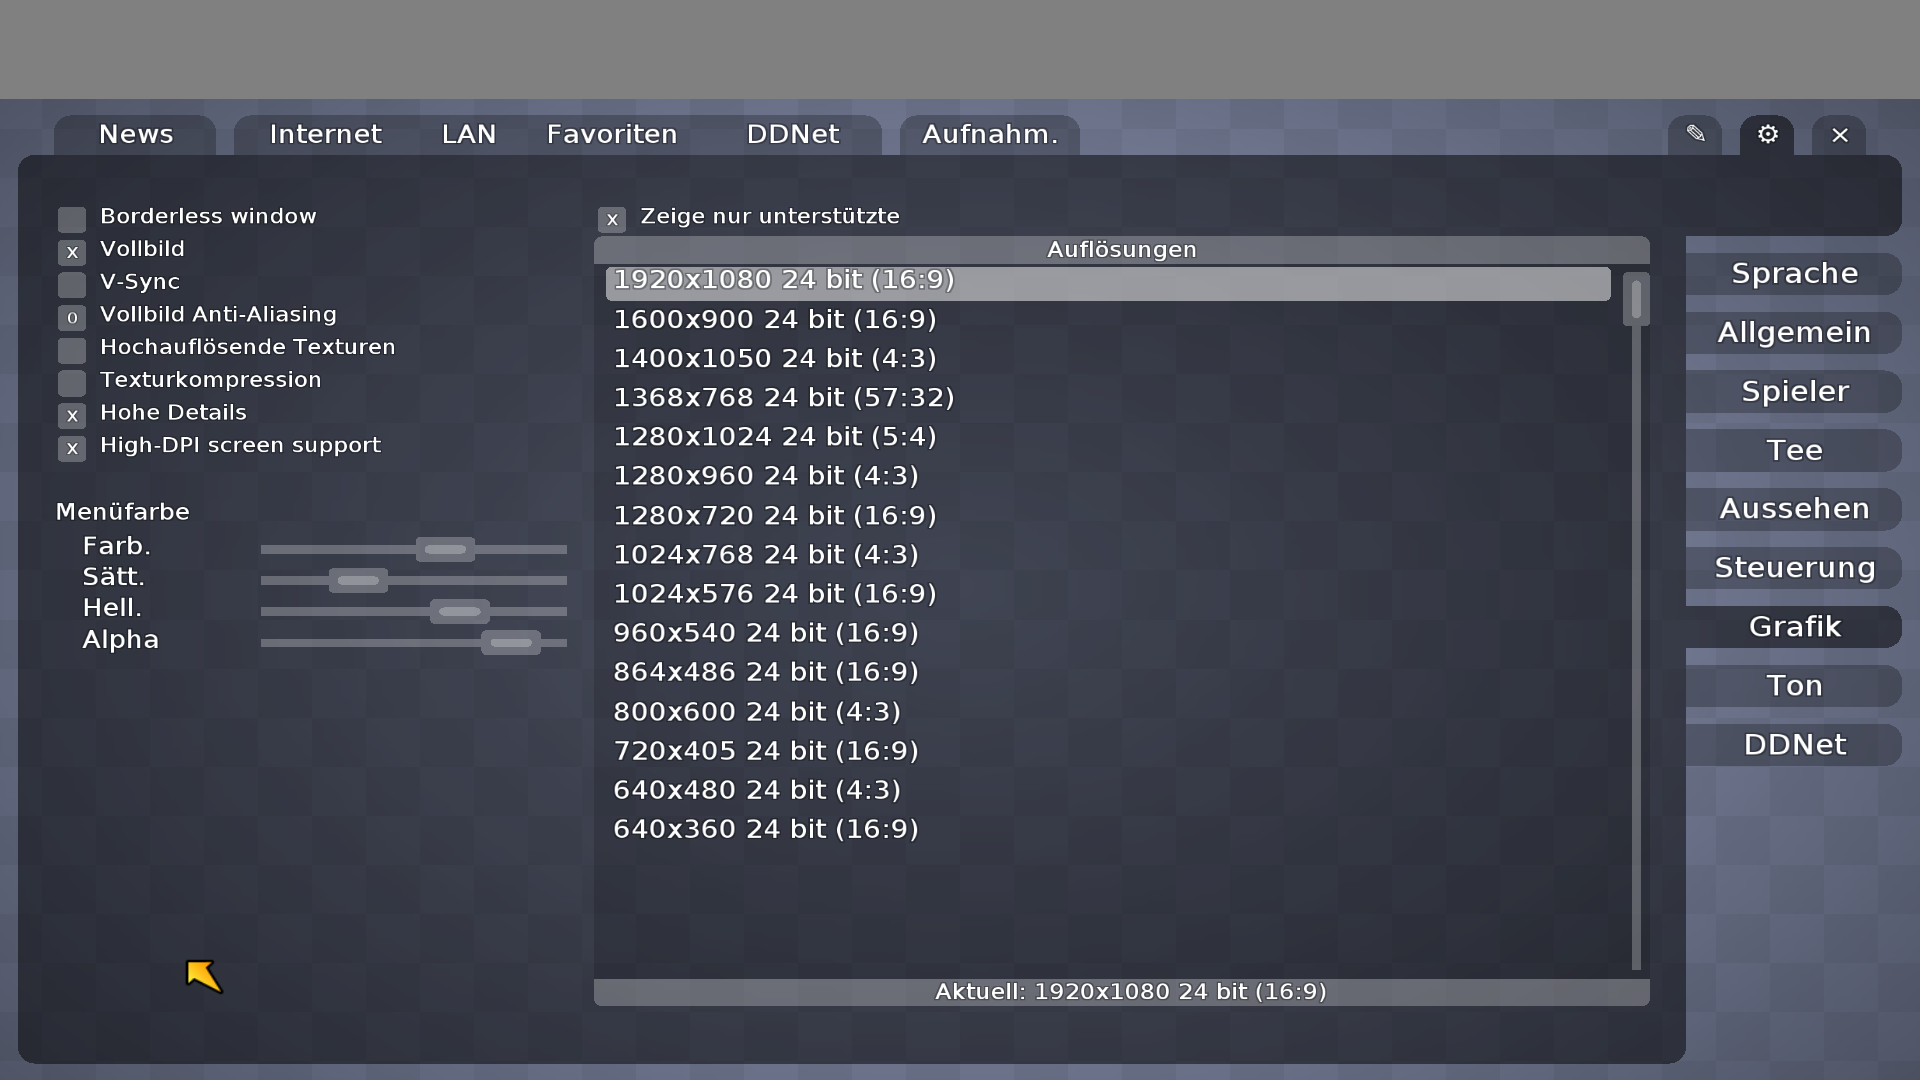1920x1080 pixels.
Task: Click the Alpha menu color slider
Action: click(x=511, y=643)
